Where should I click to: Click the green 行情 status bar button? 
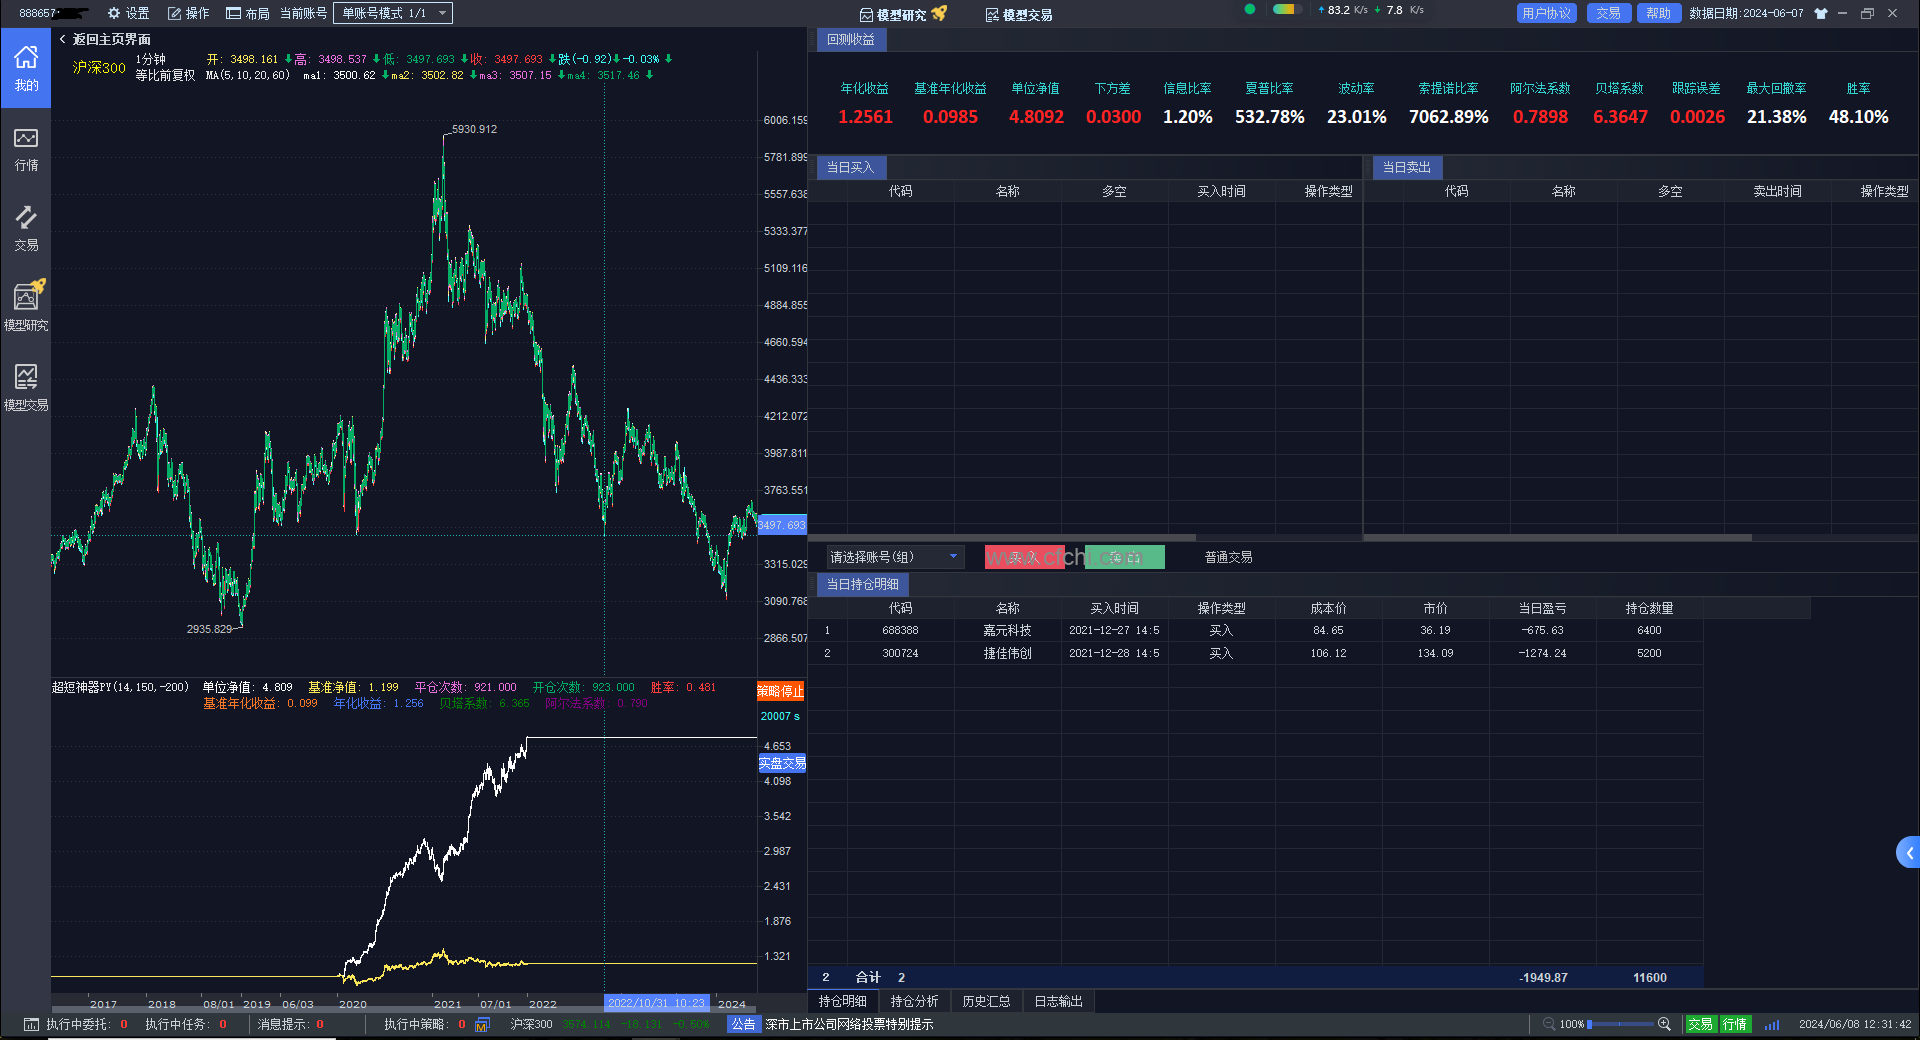[1735, 1024]
